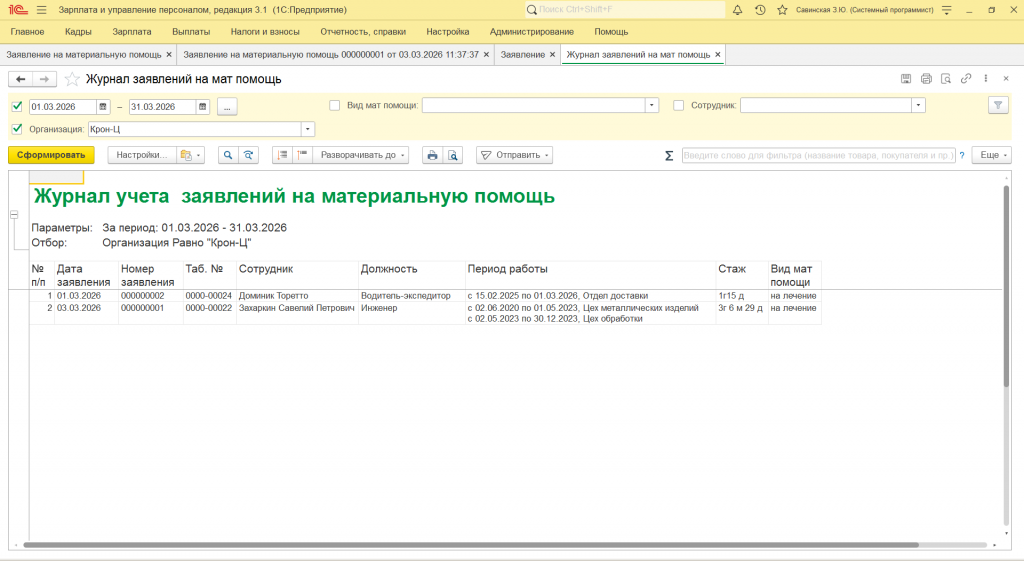Viewport: 1024px width, 561px height.
Task: Click the filter funnel icon at right
Action: pyautogui.click(x=997, y=105)
